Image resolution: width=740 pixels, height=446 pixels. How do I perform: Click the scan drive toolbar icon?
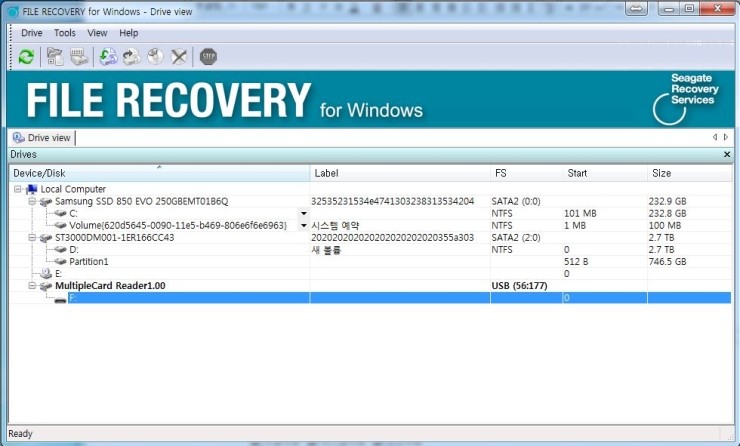79,57
